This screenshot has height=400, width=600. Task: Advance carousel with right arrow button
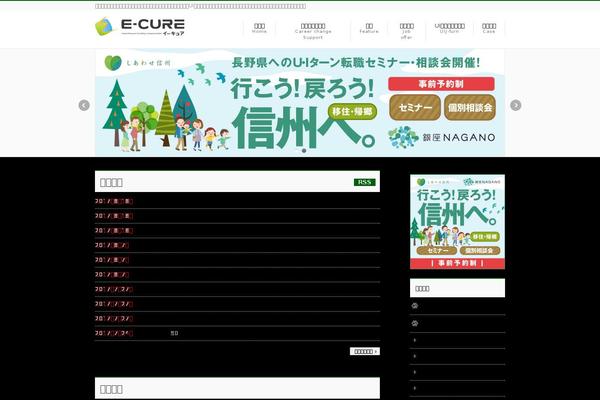point(516,105)
